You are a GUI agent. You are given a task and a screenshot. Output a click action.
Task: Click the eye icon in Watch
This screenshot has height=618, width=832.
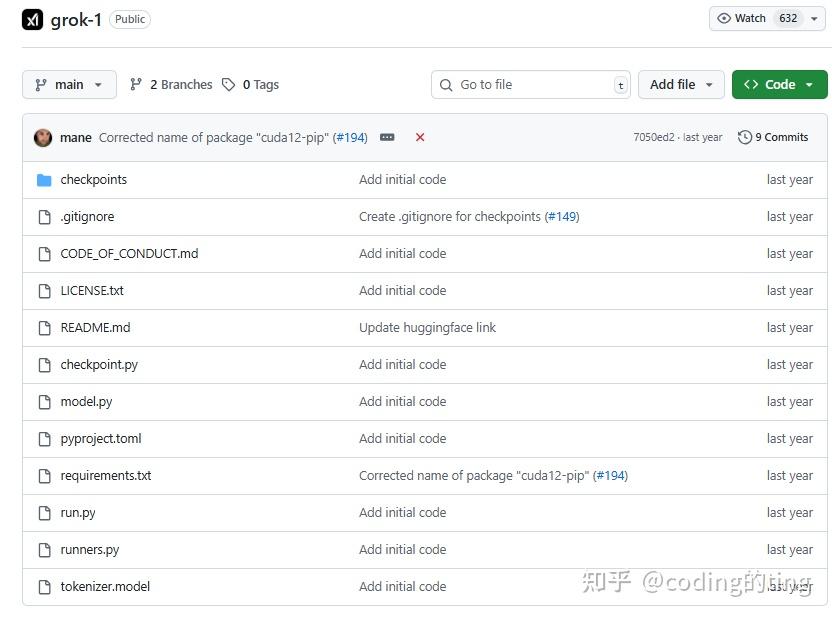coord(724,18)
